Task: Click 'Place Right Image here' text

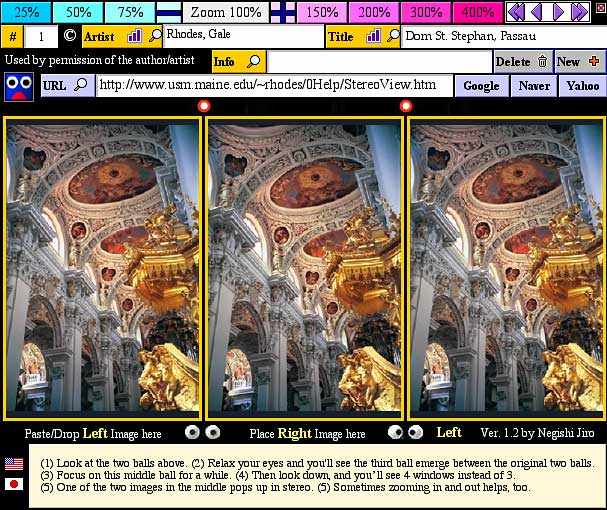Action: coord(307,433)
